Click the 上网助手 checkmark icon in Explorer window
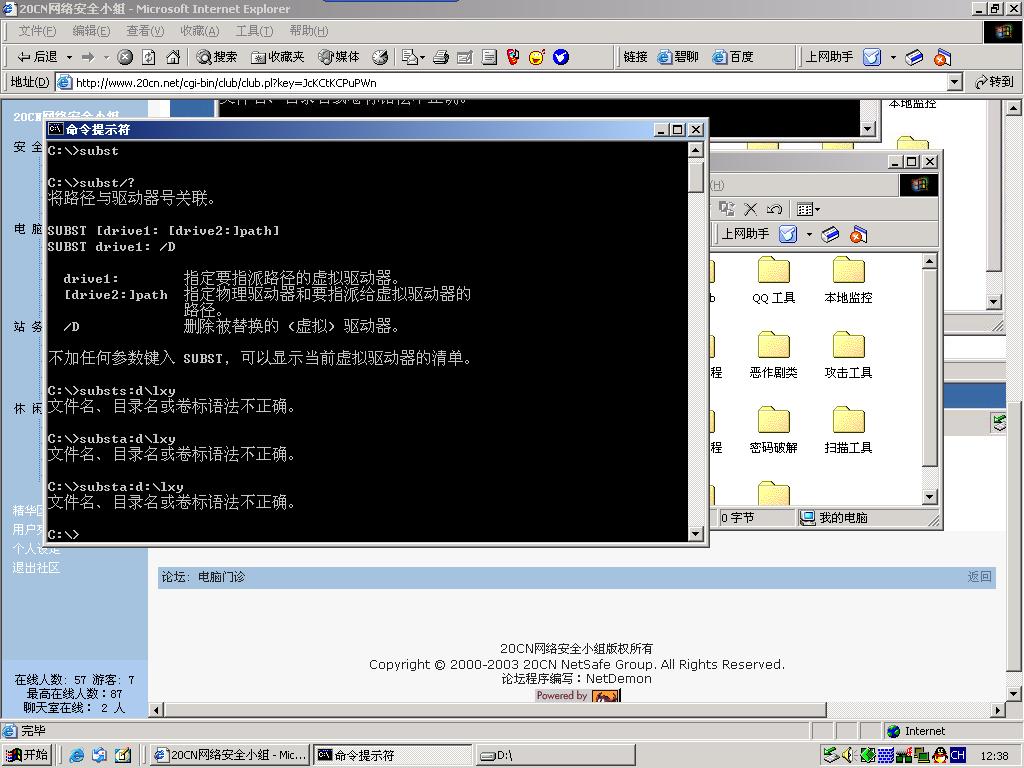This screenshot has height=768, width=1024. (788, 234)
